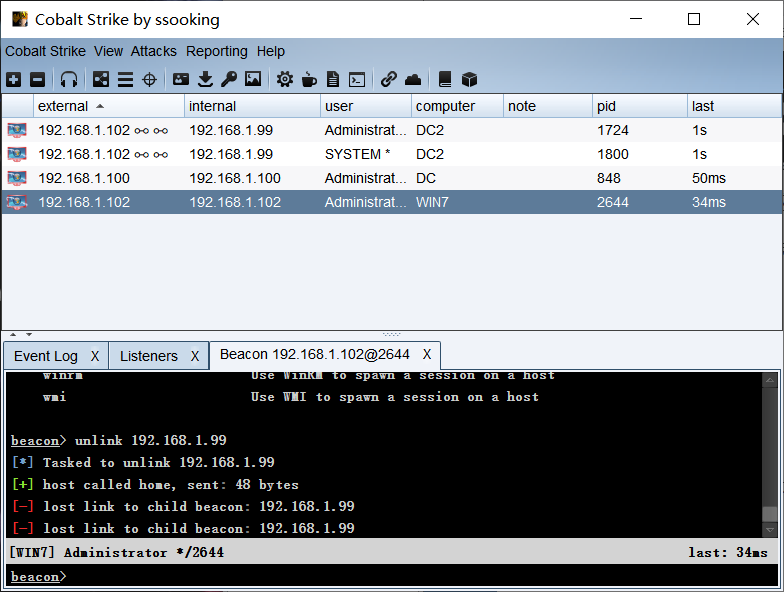Close the Listeners tab
784x592 pixels.
[x=195, y=356]
